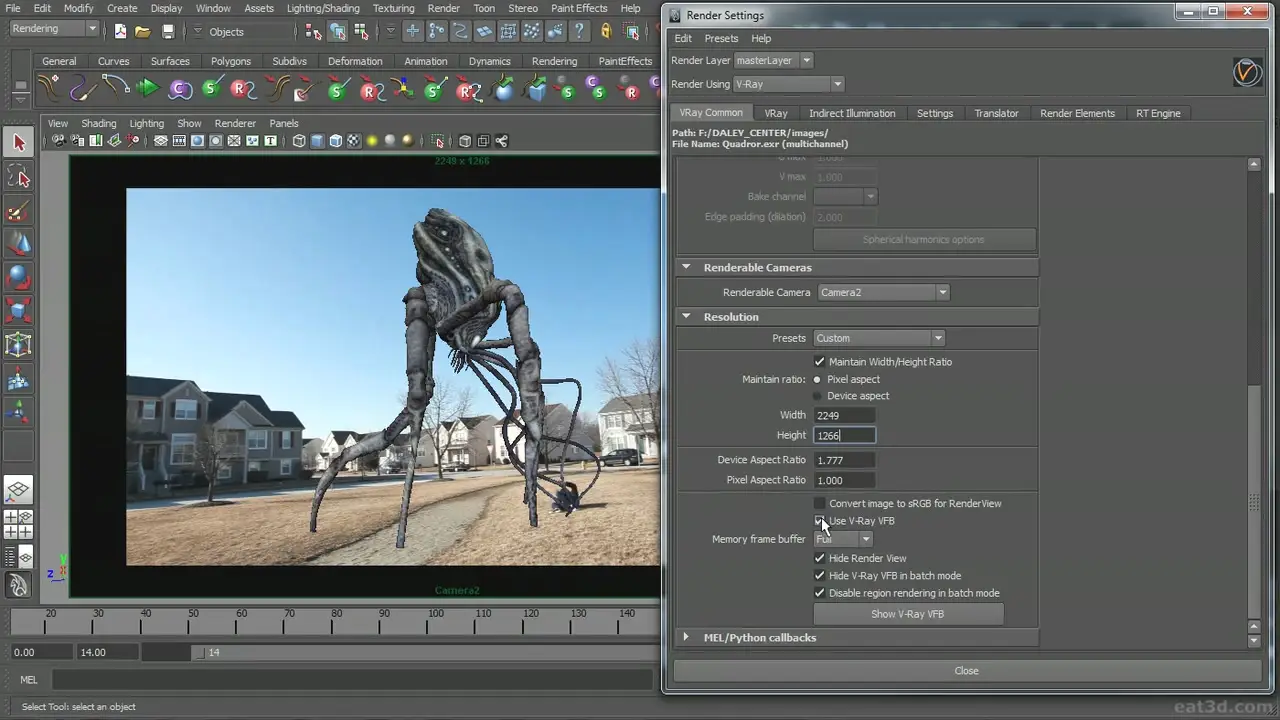
Task: Toggle Hide V-Ray VFB in batch mode
Action: [820, 576]
